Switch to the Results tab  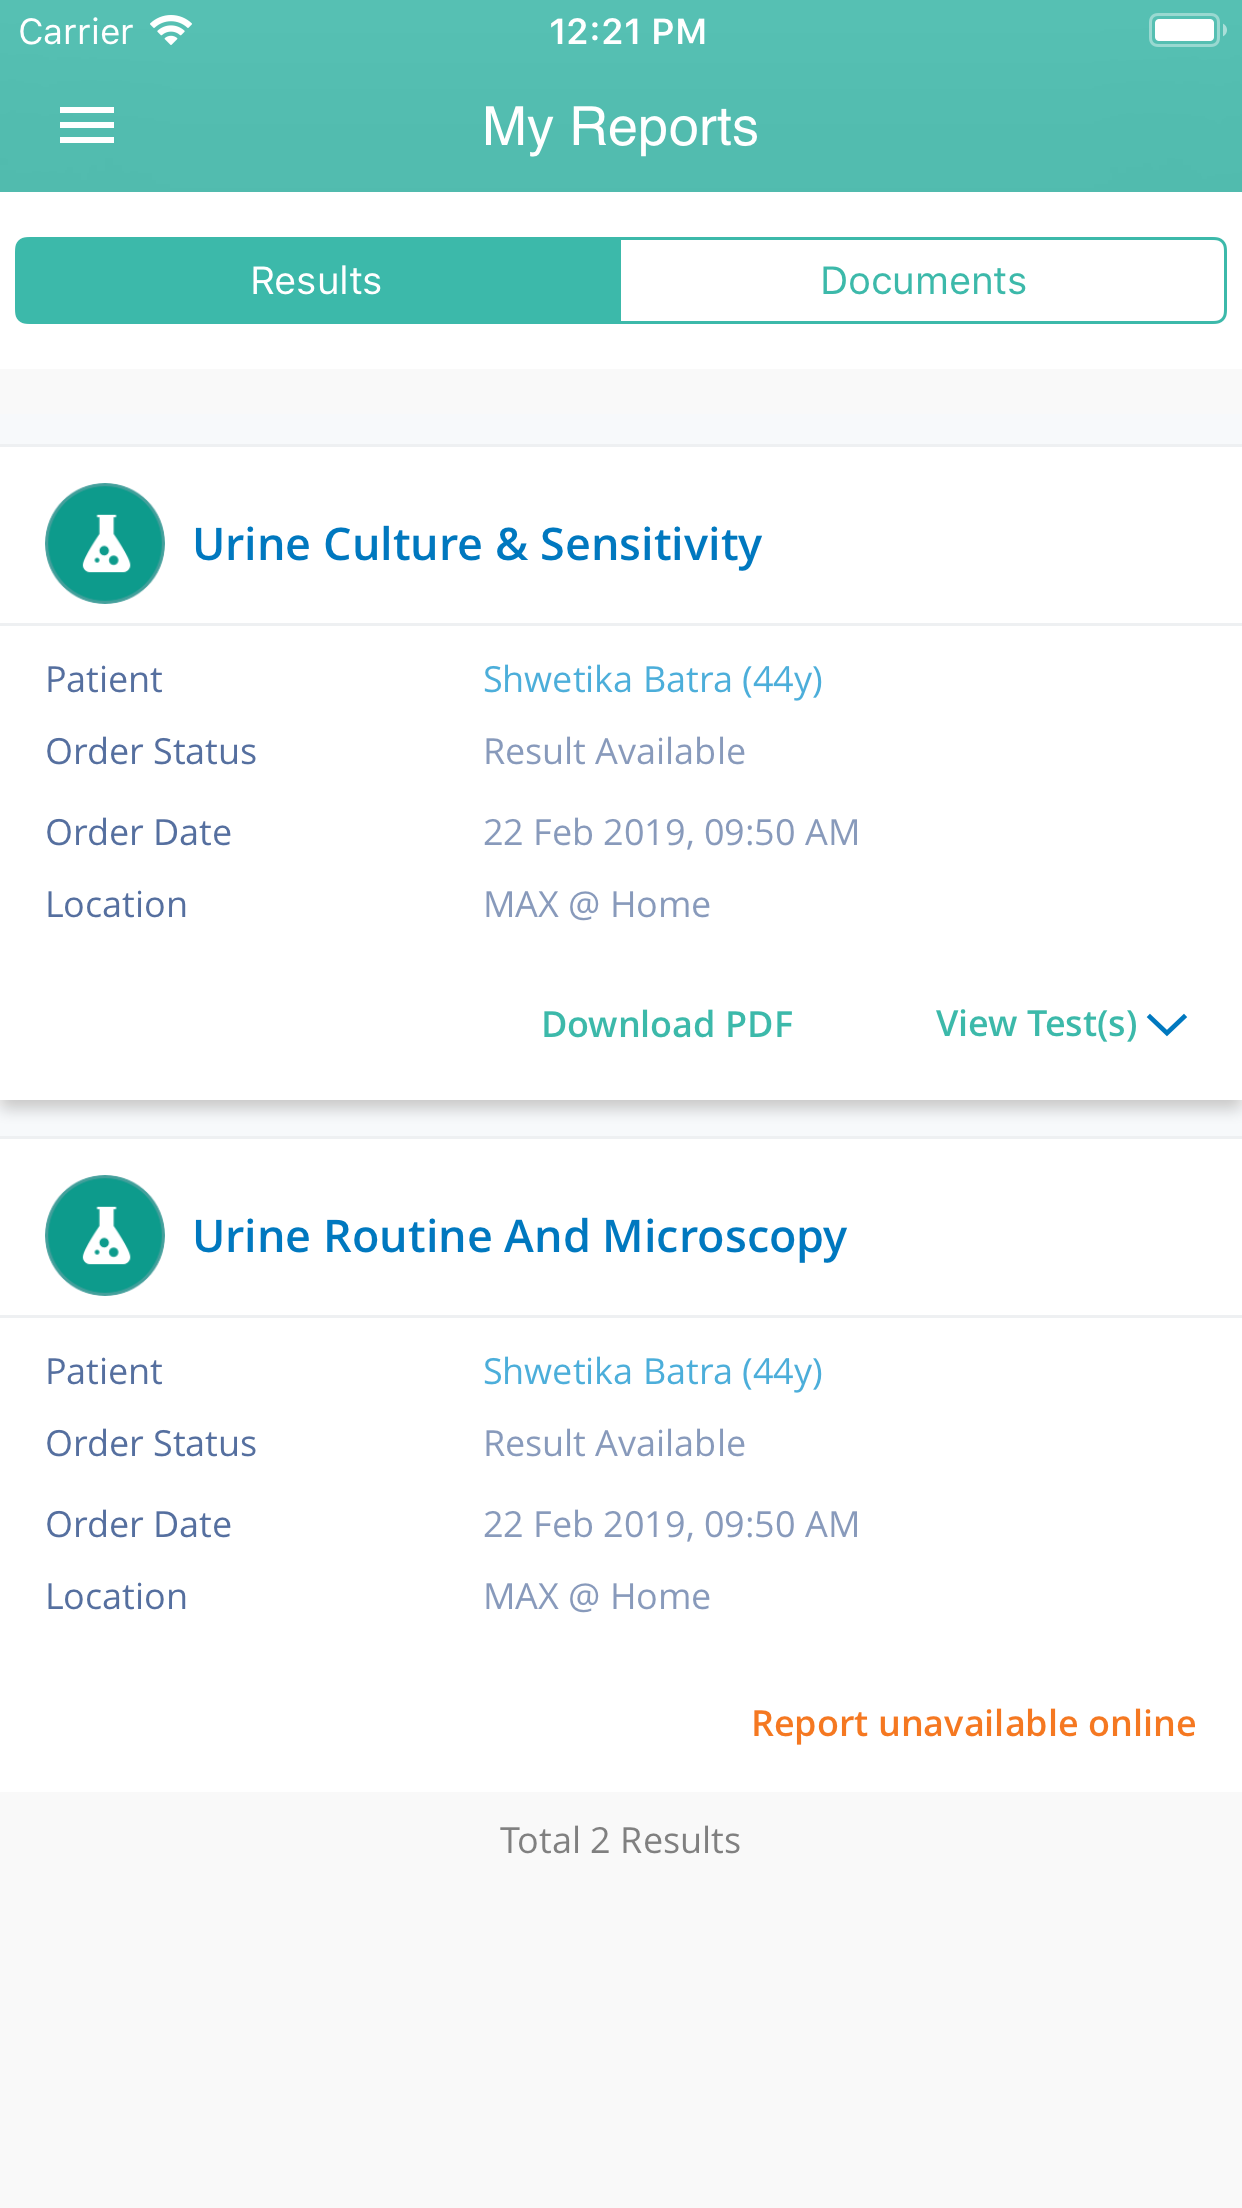click(315, 280)
